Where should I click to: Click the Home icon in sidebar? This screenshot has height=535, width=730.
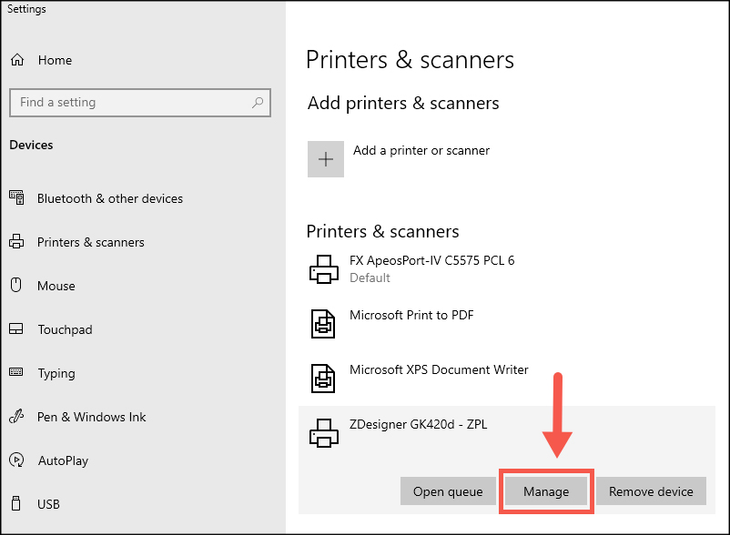click(17, 60)
